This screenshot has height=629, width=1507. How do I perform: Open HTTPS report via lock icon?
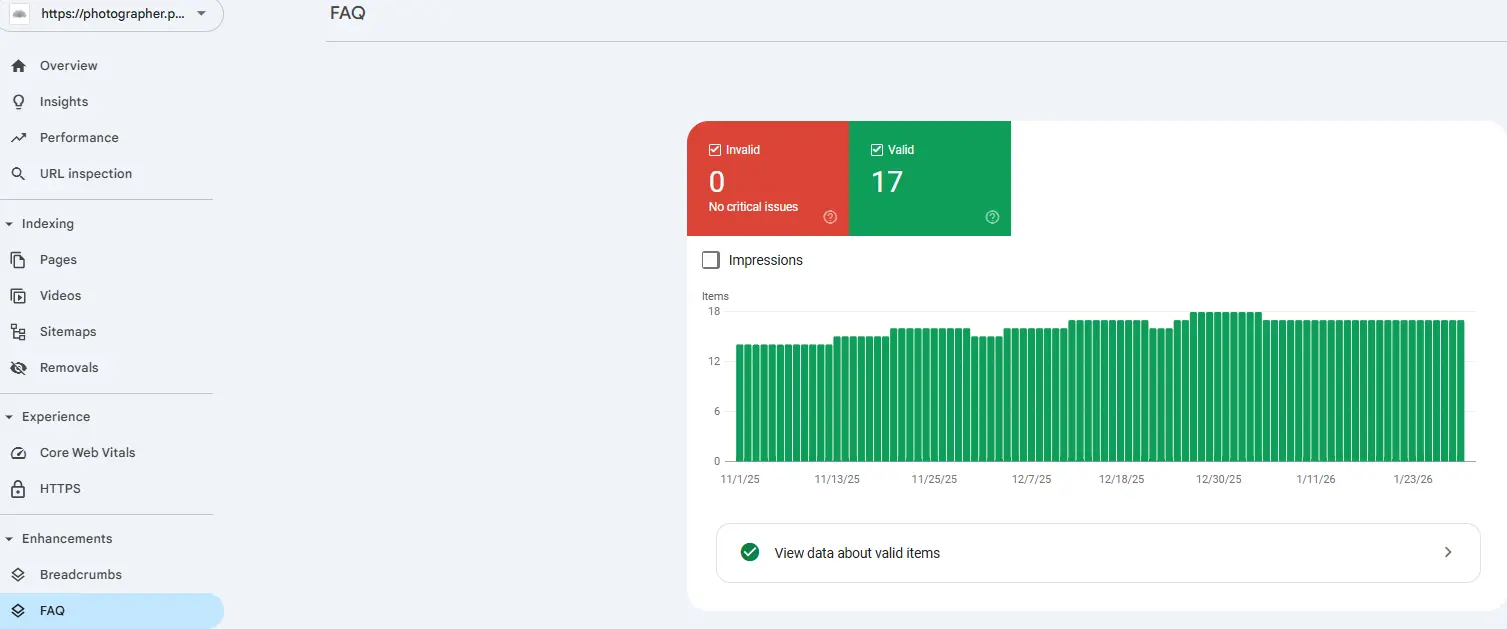point(20,488)
